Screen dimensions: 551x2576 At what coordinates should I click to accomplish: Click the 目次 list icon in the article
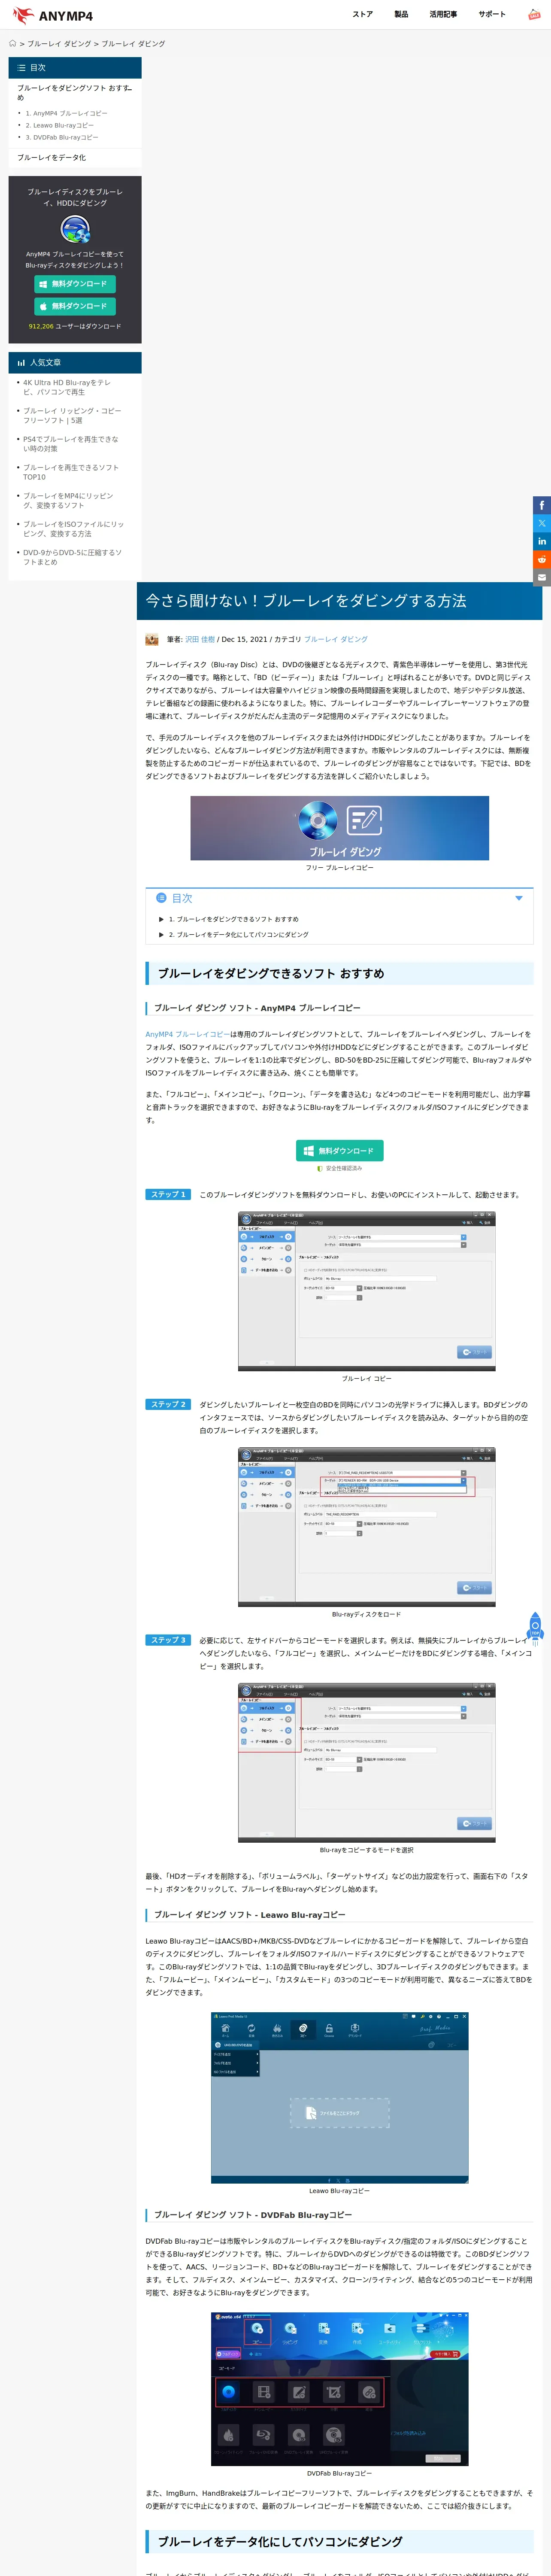pos(161,898)
